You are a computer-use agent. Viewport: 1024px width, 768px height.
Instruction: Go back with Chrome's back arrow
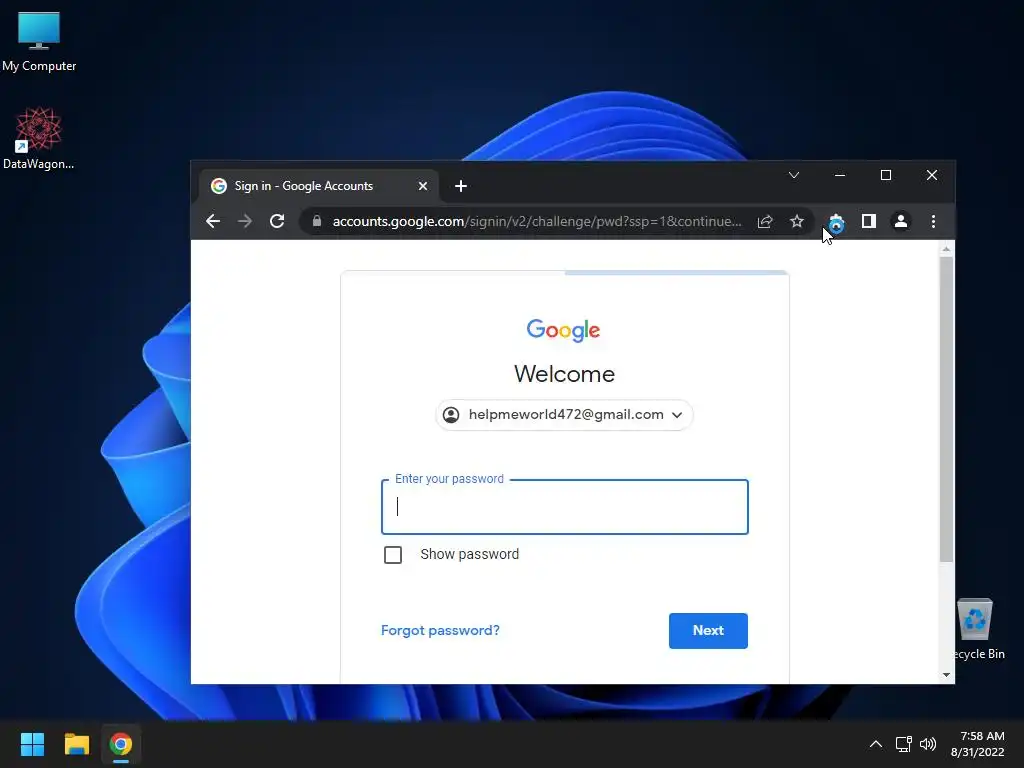pos(213,221)
